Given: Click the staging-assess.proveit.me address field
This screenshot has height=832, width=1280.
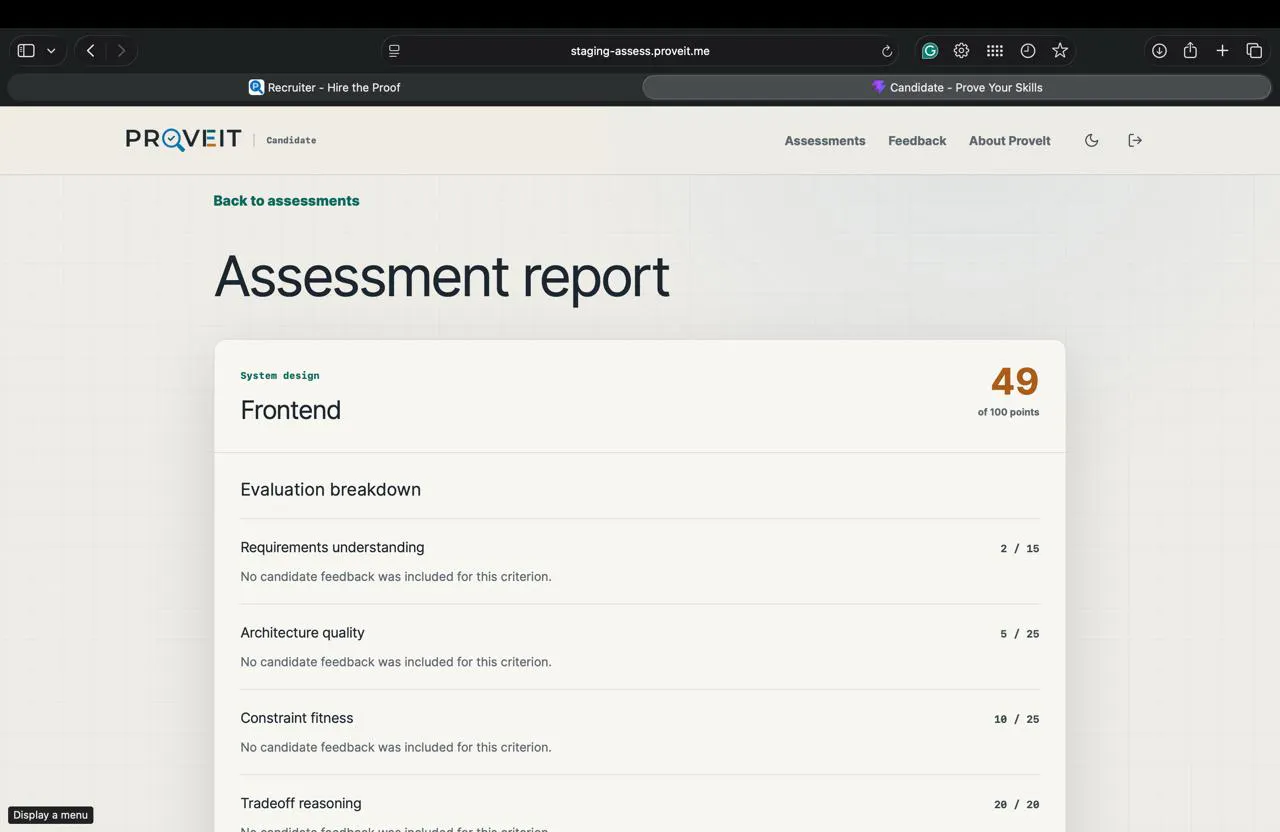Looking at the screenshot, I should [640, 51].
